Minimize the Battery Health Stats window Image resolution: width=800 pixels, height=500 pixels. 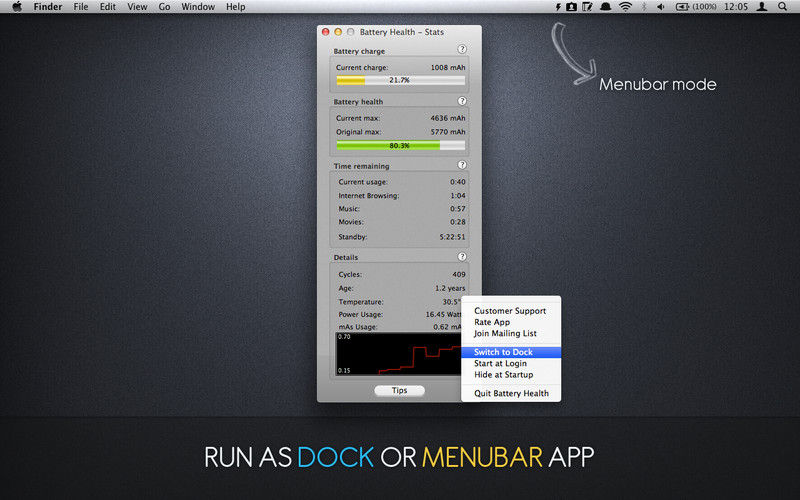[x=338, y=32]
